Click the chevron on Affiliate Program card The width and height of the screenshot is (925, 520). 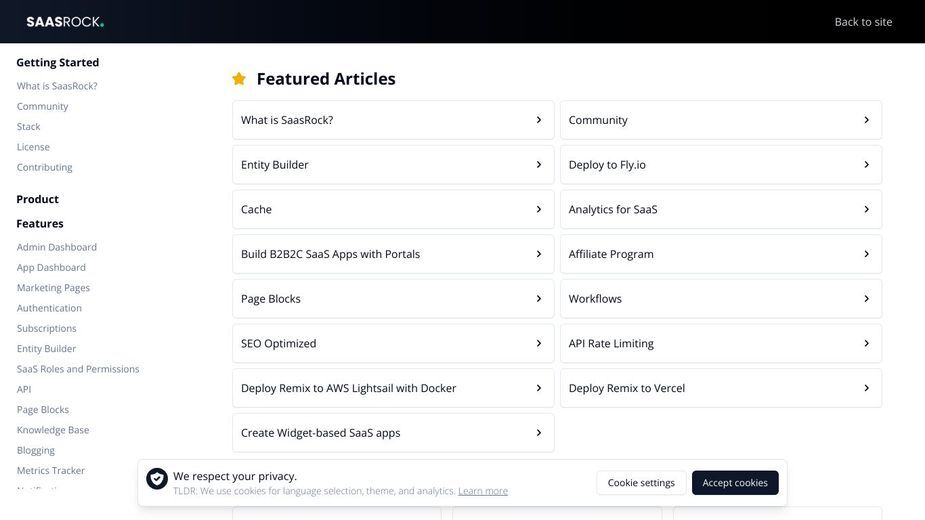(x=866, y=254)
